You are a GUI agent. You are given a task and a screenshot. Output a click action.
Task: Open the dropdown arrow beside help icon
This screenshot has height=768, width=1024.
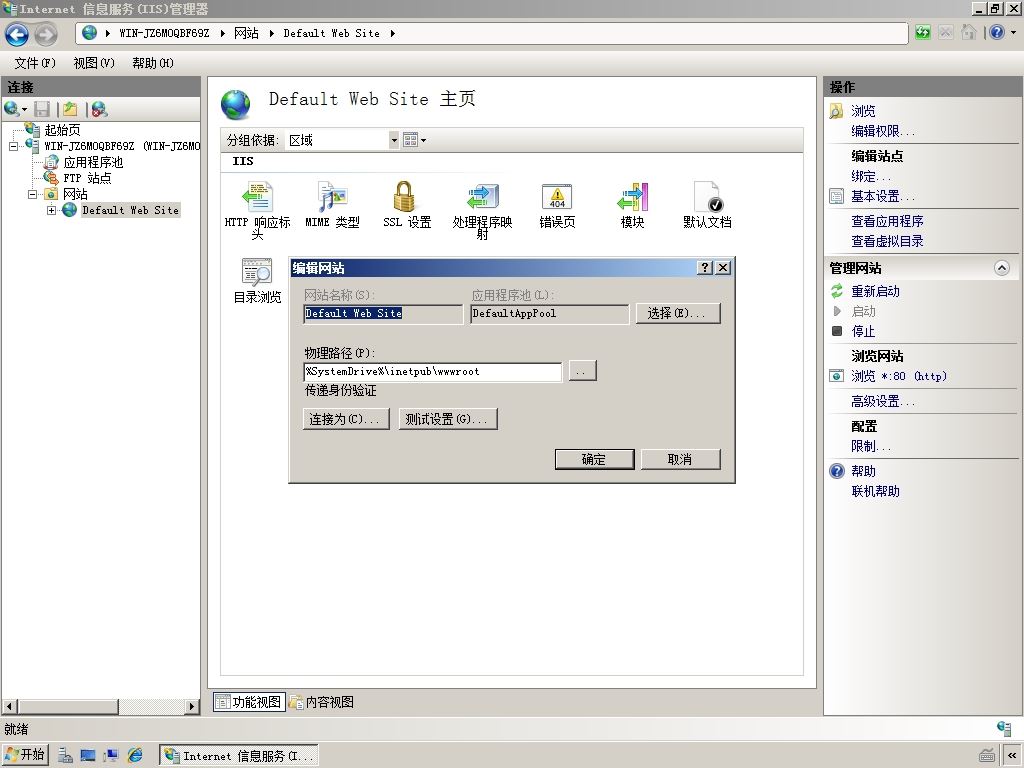click(1013, 33)
